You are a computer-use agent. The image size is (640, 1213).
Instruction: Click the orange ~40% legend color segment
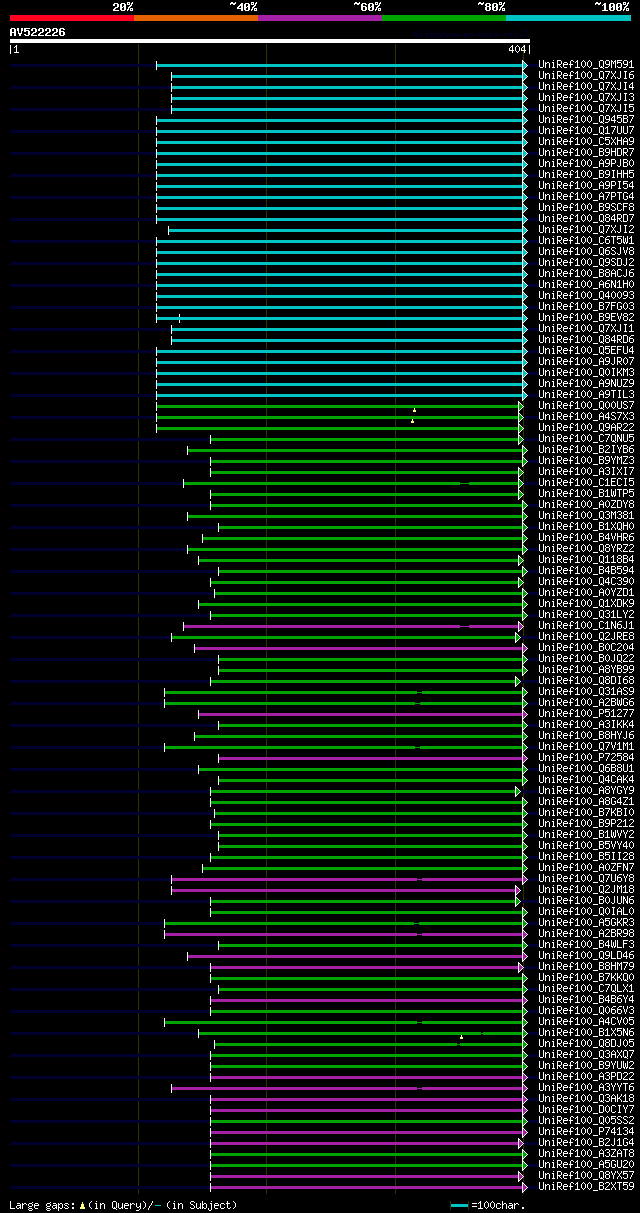point(196,17)
